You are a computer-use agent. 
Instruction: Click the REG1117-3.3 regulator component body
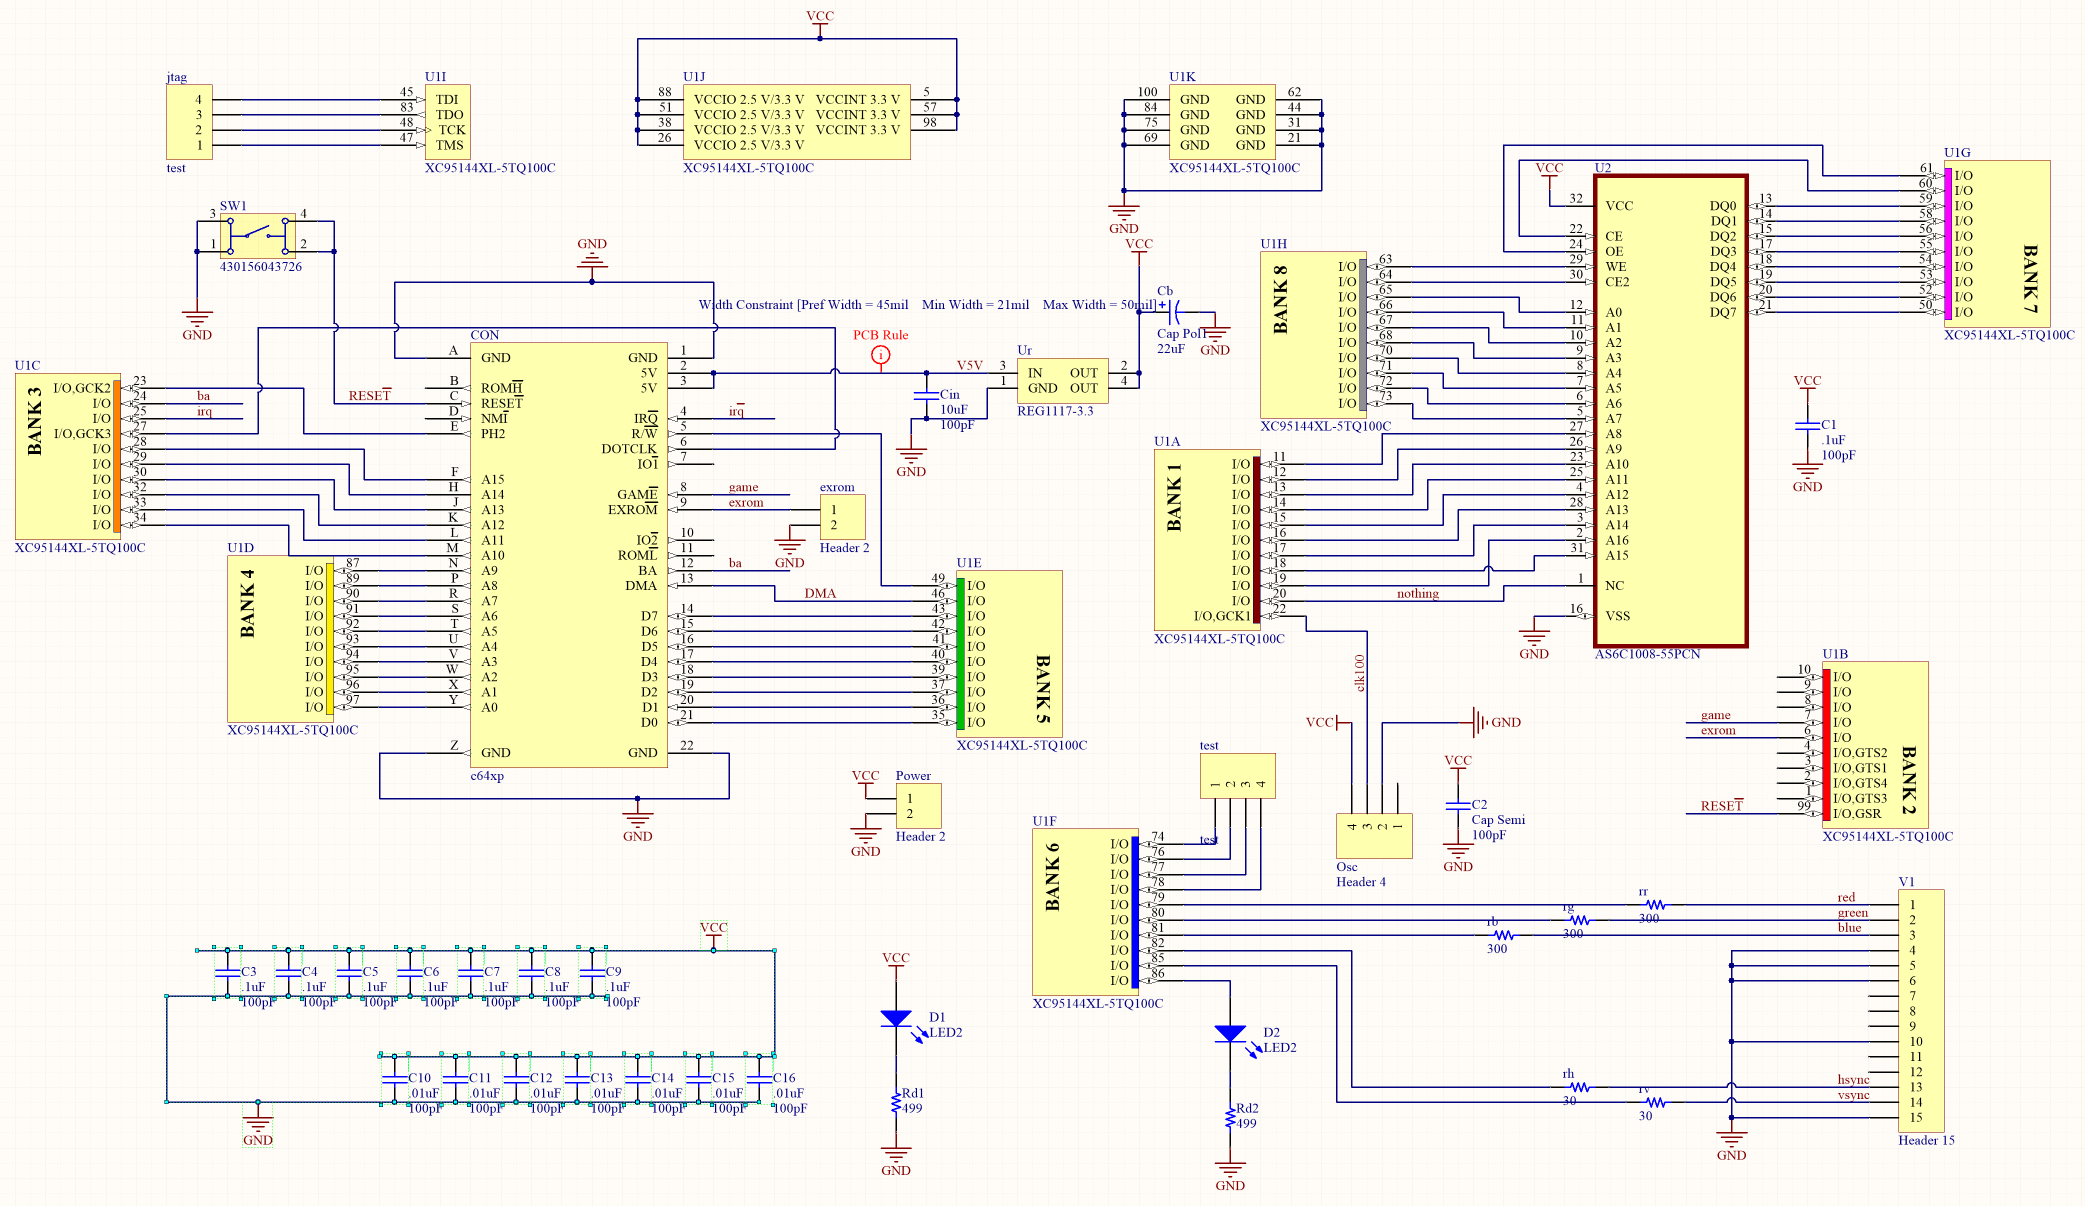(1062, 381)
